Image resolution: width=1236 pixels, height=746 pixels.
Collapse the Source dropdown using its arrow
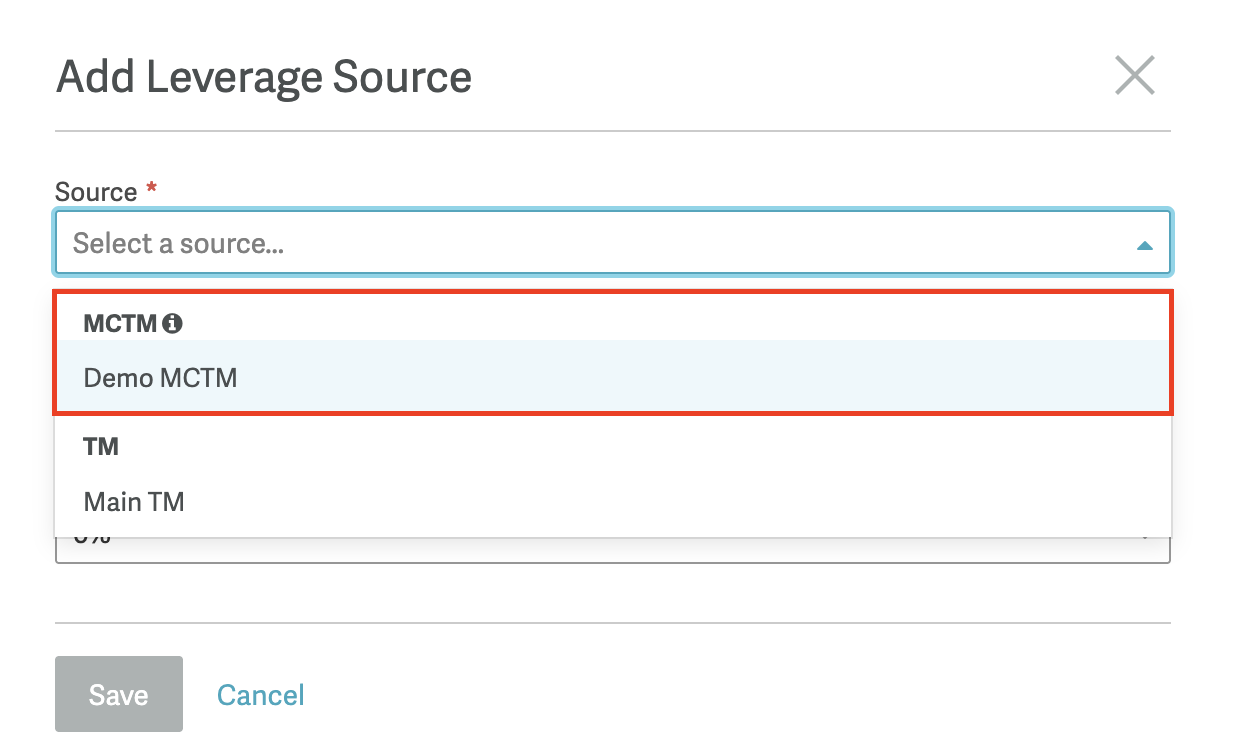1145,245
